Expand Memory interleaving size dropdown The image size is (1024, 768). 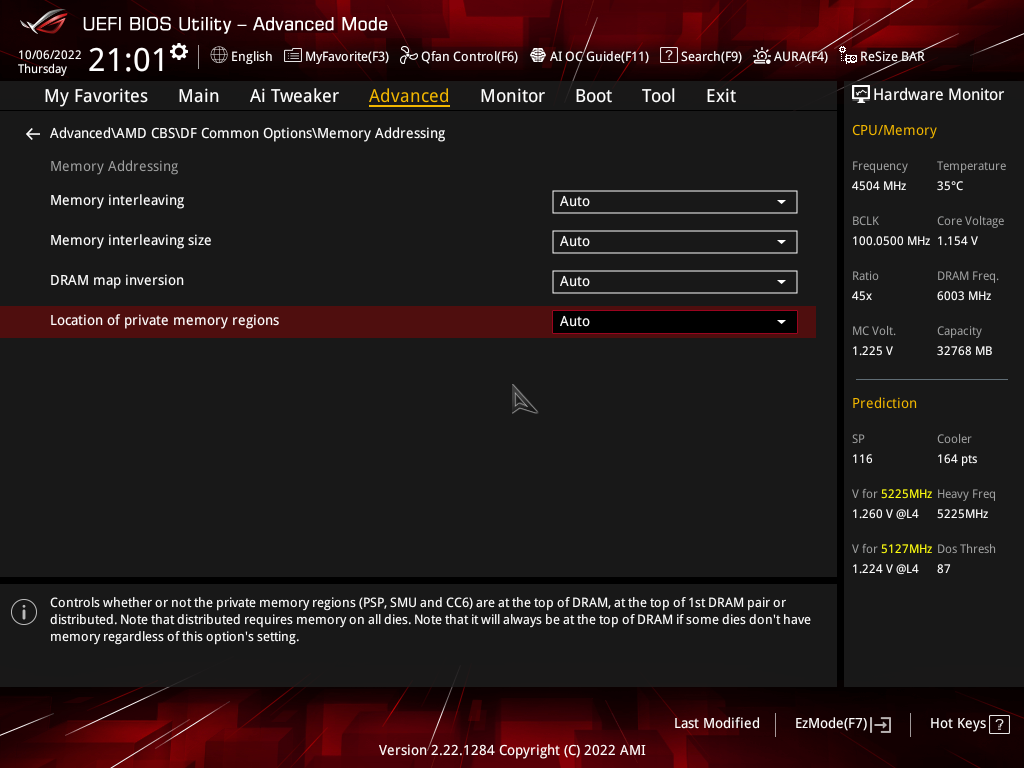tap(674, 242)
